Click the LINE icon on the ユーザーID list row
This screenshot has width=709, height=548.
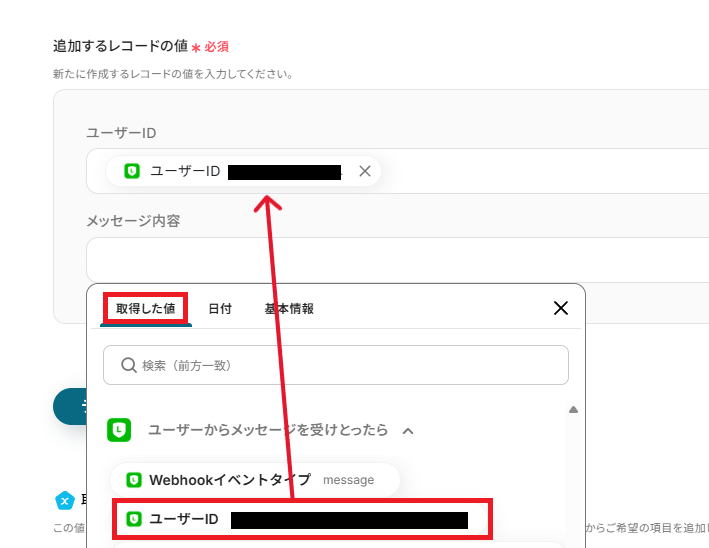pos(134,519)
